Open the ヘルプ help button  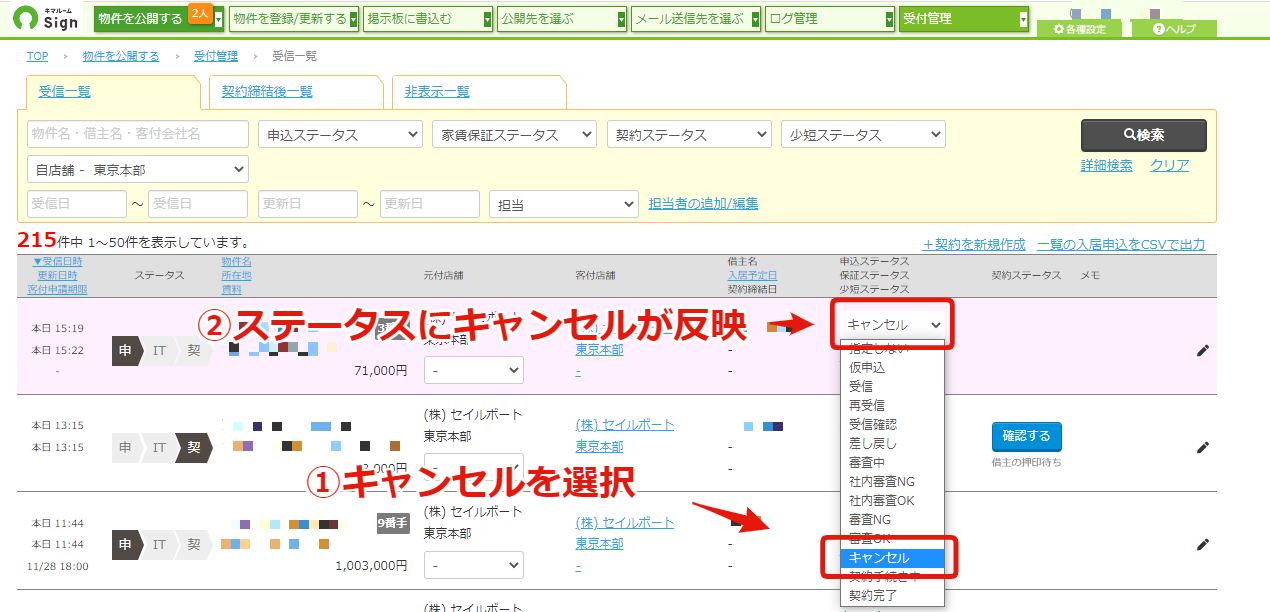[x=1174, y=29]
